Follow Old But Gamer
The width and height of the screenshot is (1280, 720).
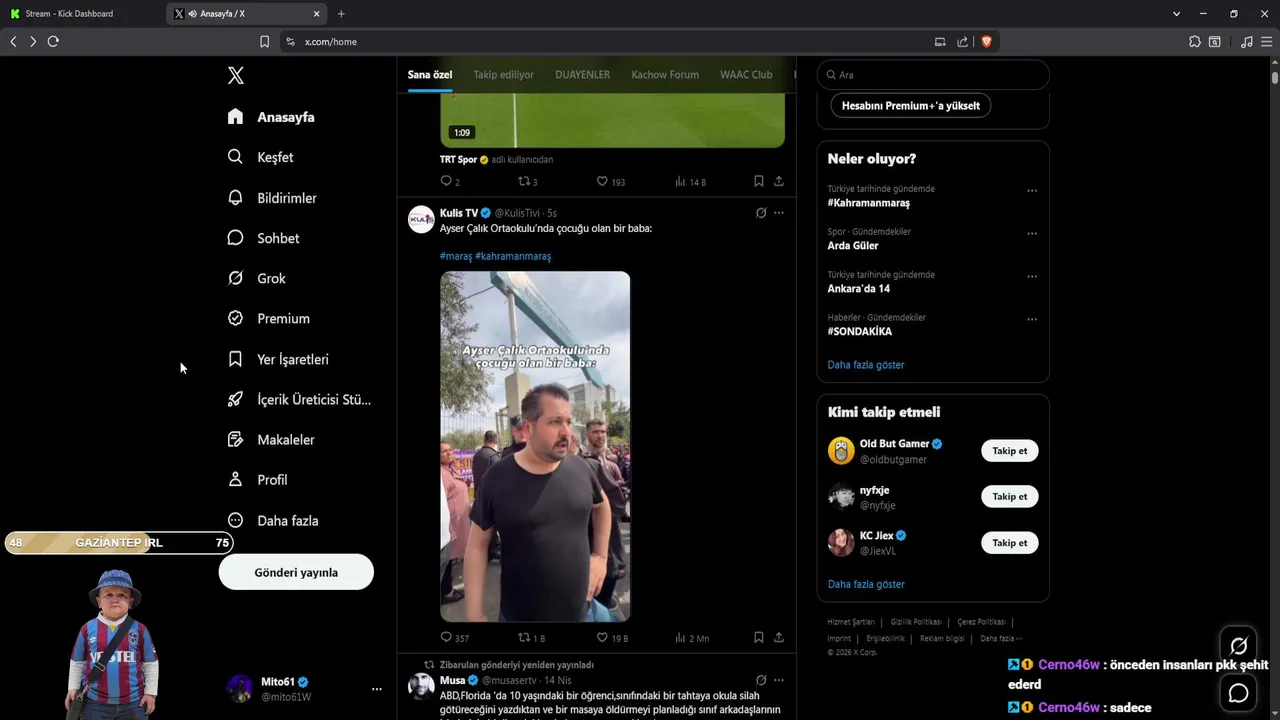click(1009, 451)
